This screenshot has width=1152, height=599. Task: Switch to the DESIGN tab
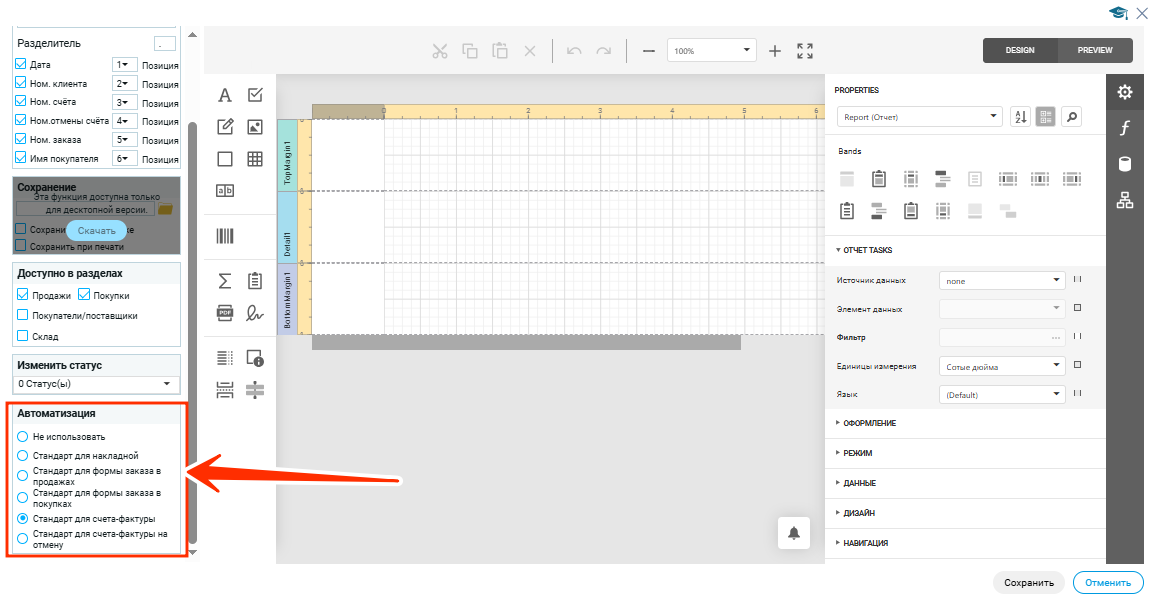pos(1020,50)
